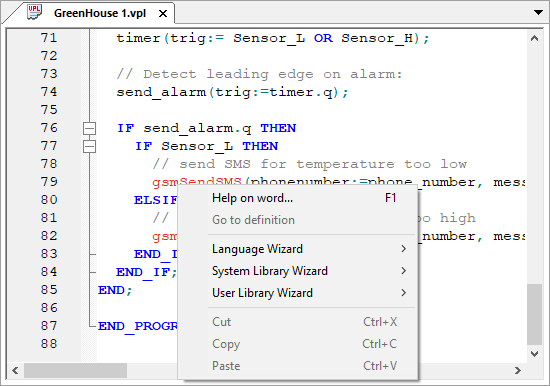Click the vertical scrollbar up arrow
This screenshot has width=550, height=386.
(x=534, y=38)
